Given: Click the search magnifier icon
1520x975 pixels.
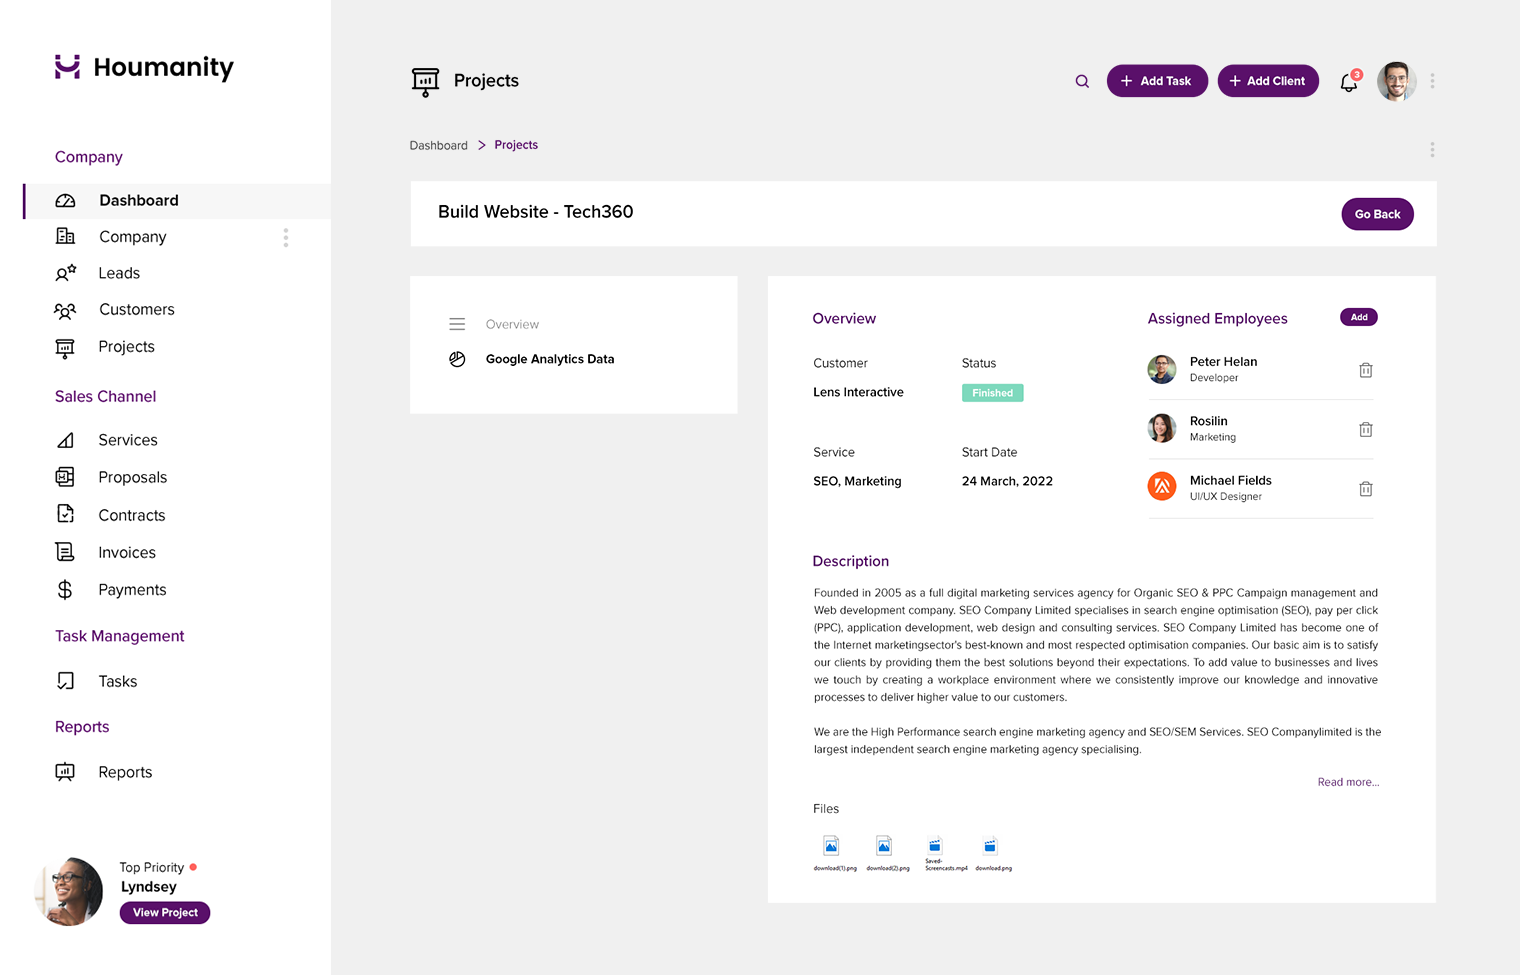Looking at the screenshot, I should 1082,81.
